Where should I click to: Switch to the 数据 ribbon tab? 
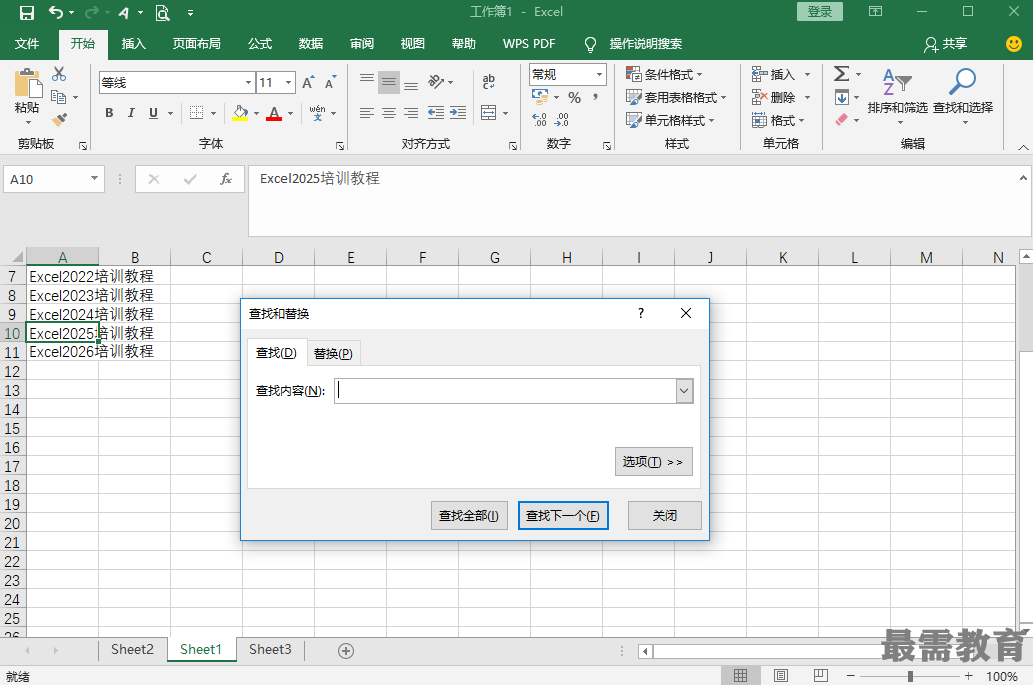pos(310,43)
